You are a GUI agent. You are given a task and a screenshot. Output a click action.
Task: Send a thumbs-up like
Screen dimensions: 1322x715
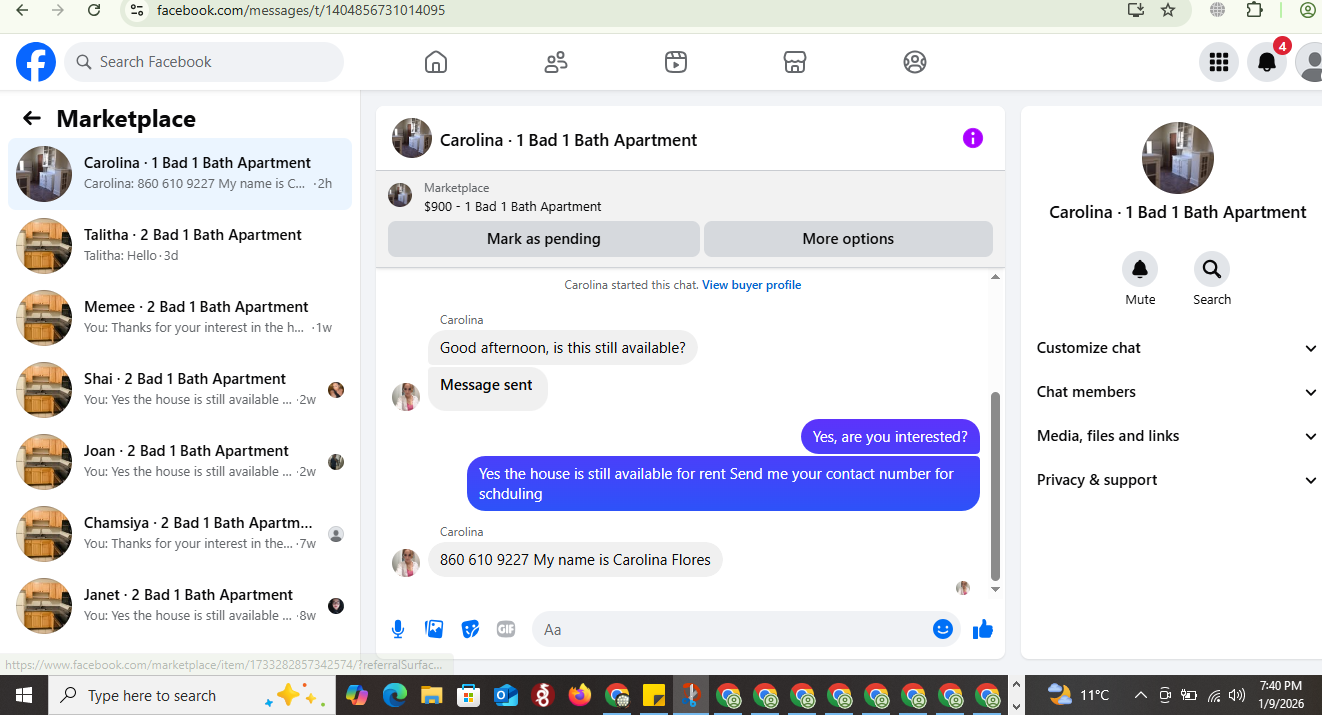tap(983, 629)
